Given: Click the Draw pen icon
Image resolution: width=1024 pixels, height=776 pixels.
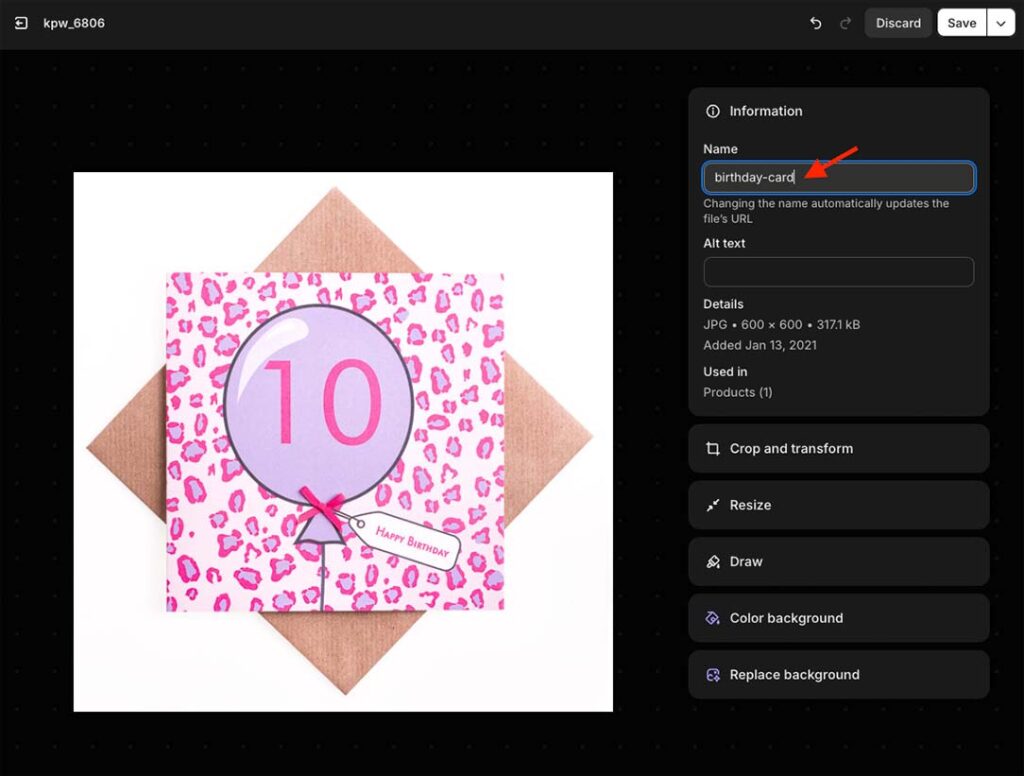Looking at the screenshot, I should 712,562.
